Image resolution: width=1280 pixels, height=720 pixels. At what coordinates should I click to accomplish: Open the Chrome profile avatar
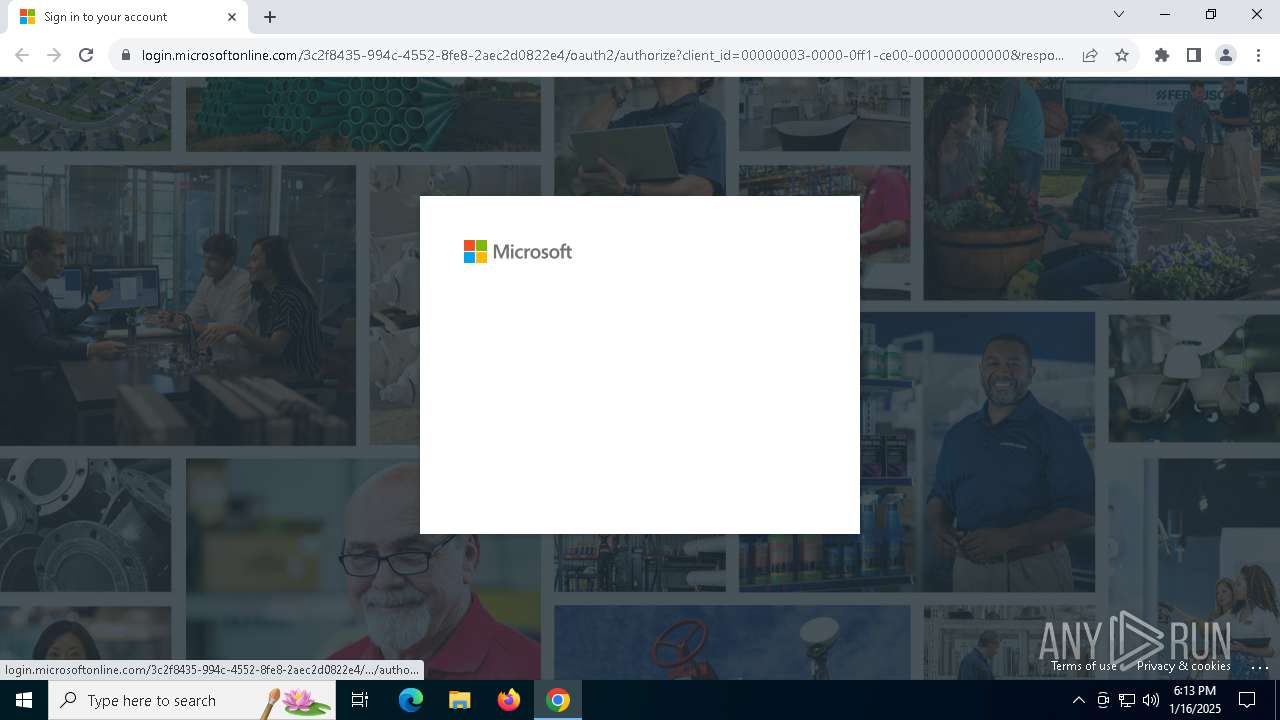(1225, 55)
